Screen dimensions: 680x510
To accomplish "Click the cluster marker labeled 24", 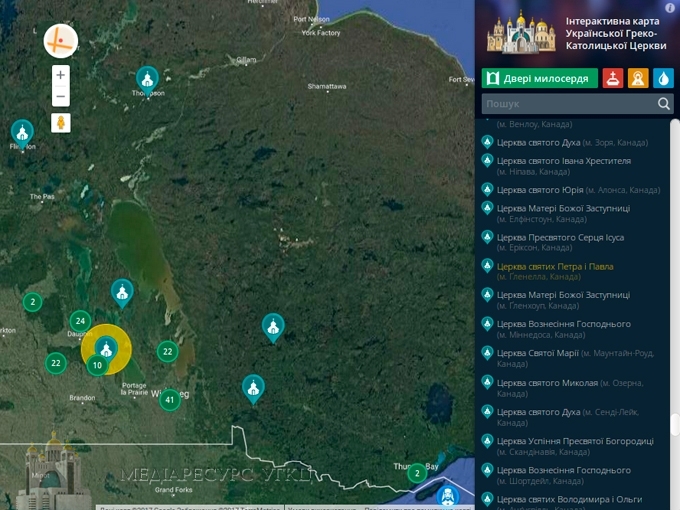I will [80, 321].
